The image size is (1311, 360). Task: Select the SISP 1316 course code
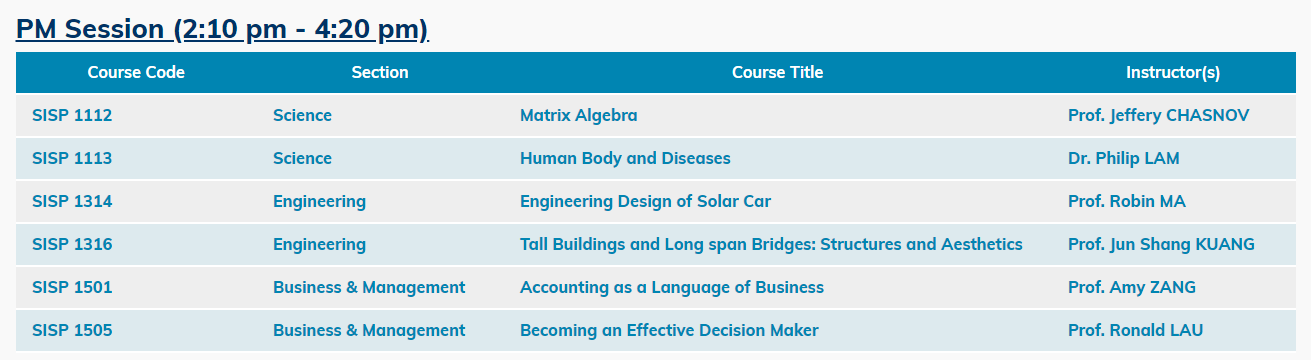coord(72,244)
